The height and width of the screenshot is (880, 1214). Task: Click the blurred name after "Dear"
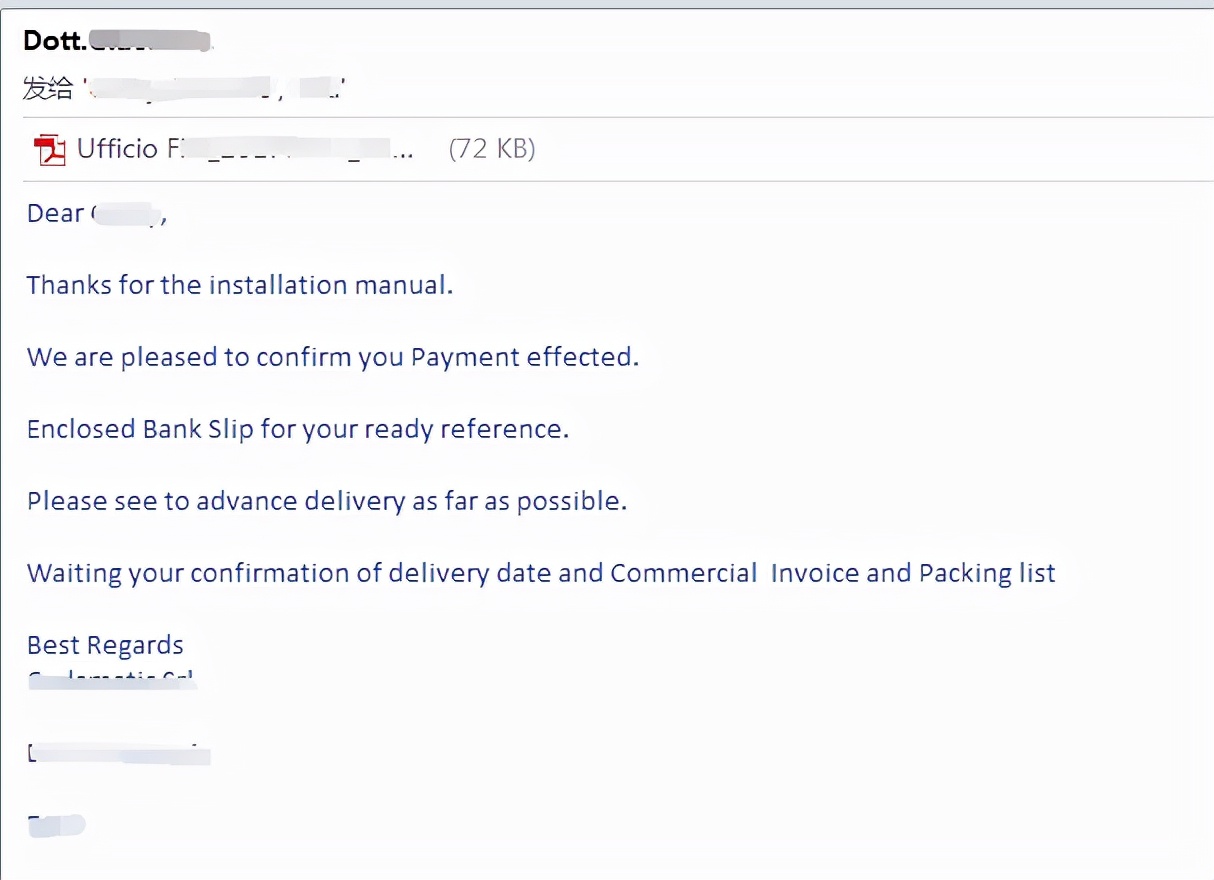tap(127, 214)
